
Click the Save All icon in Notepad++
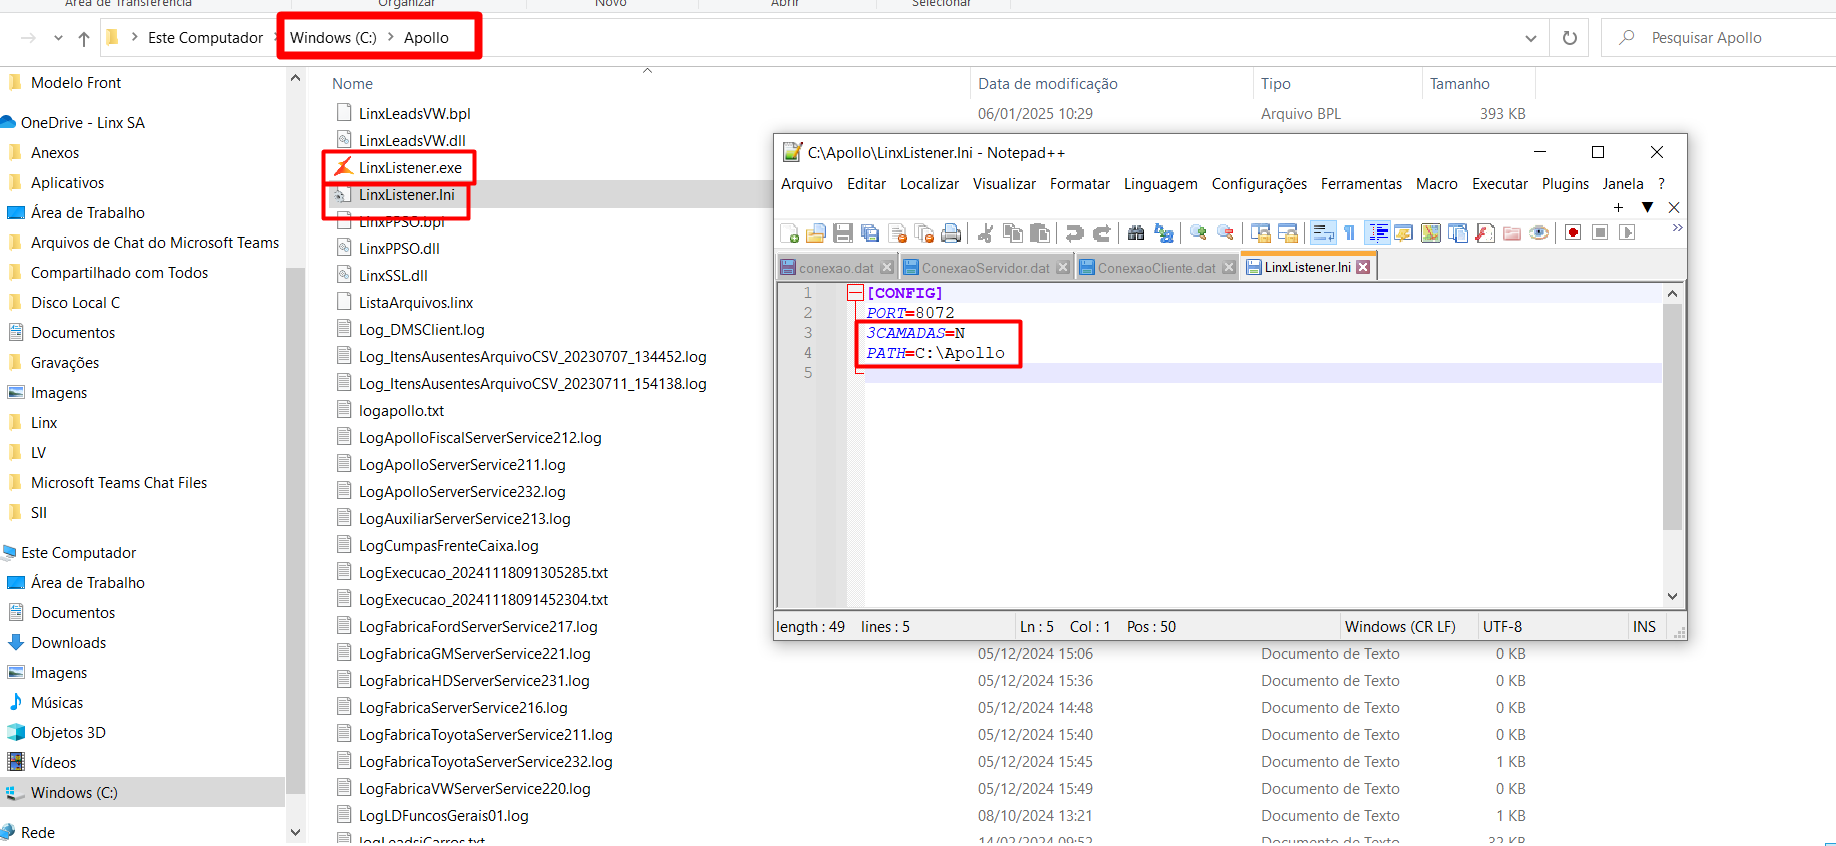pos(870,233)
